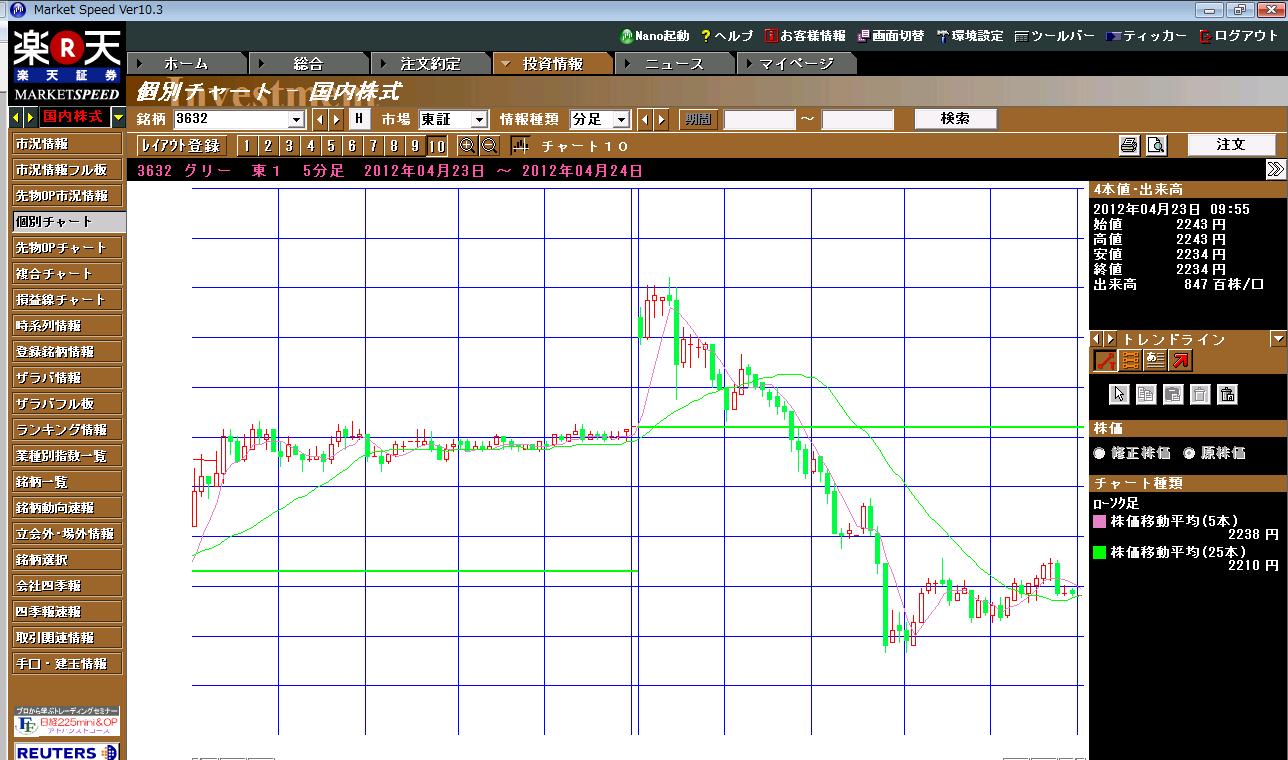Screen dimensions: 1288x760
Task: Print the chart with the printer icon
Action: pos(1129,146)
